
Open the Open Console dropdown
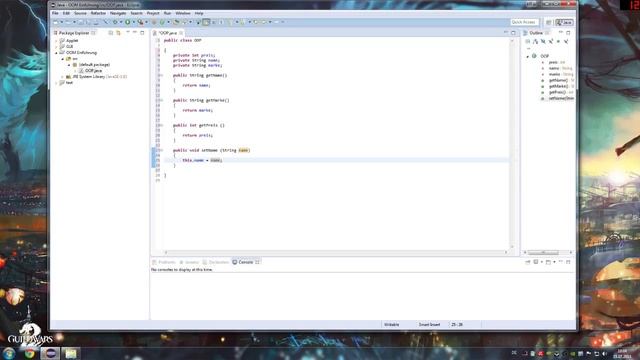click(x=554, y=262)
